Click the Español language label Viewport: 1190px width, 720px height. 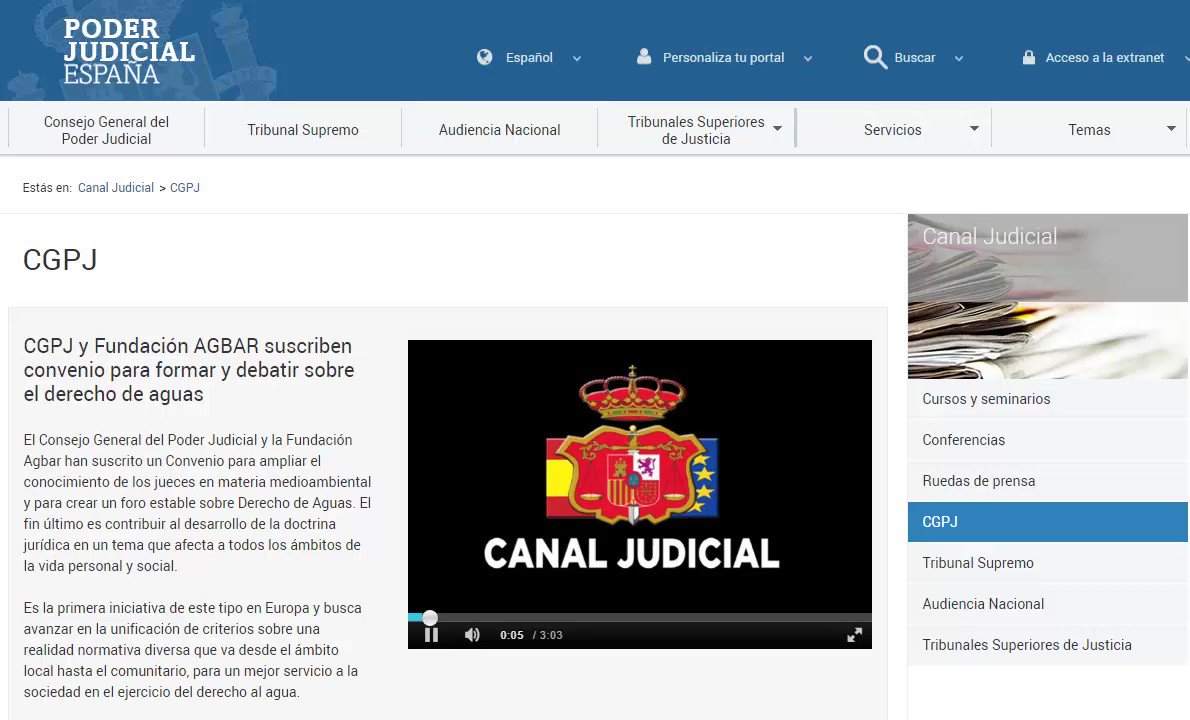(529, 58)
